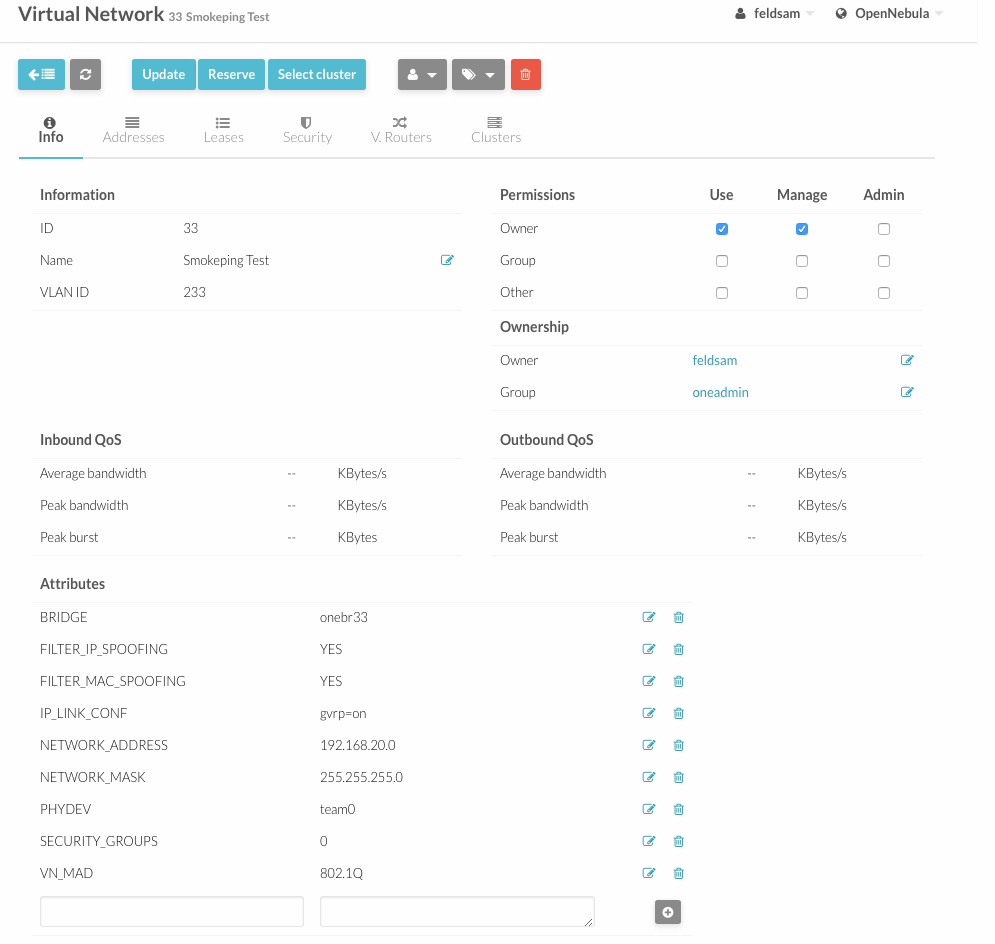Select the VLAN ID value 233
The image size is (995, 944).
pyautogui.click(x=194, y=292)
